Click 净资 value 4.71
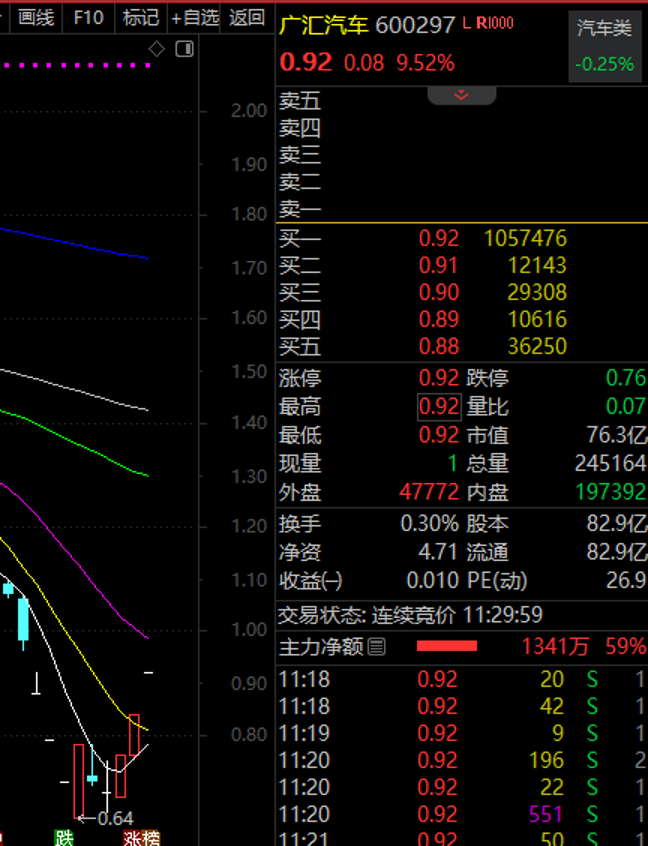Screen dimensions: 648x846 pyautogui.click(x=438, y=552)
